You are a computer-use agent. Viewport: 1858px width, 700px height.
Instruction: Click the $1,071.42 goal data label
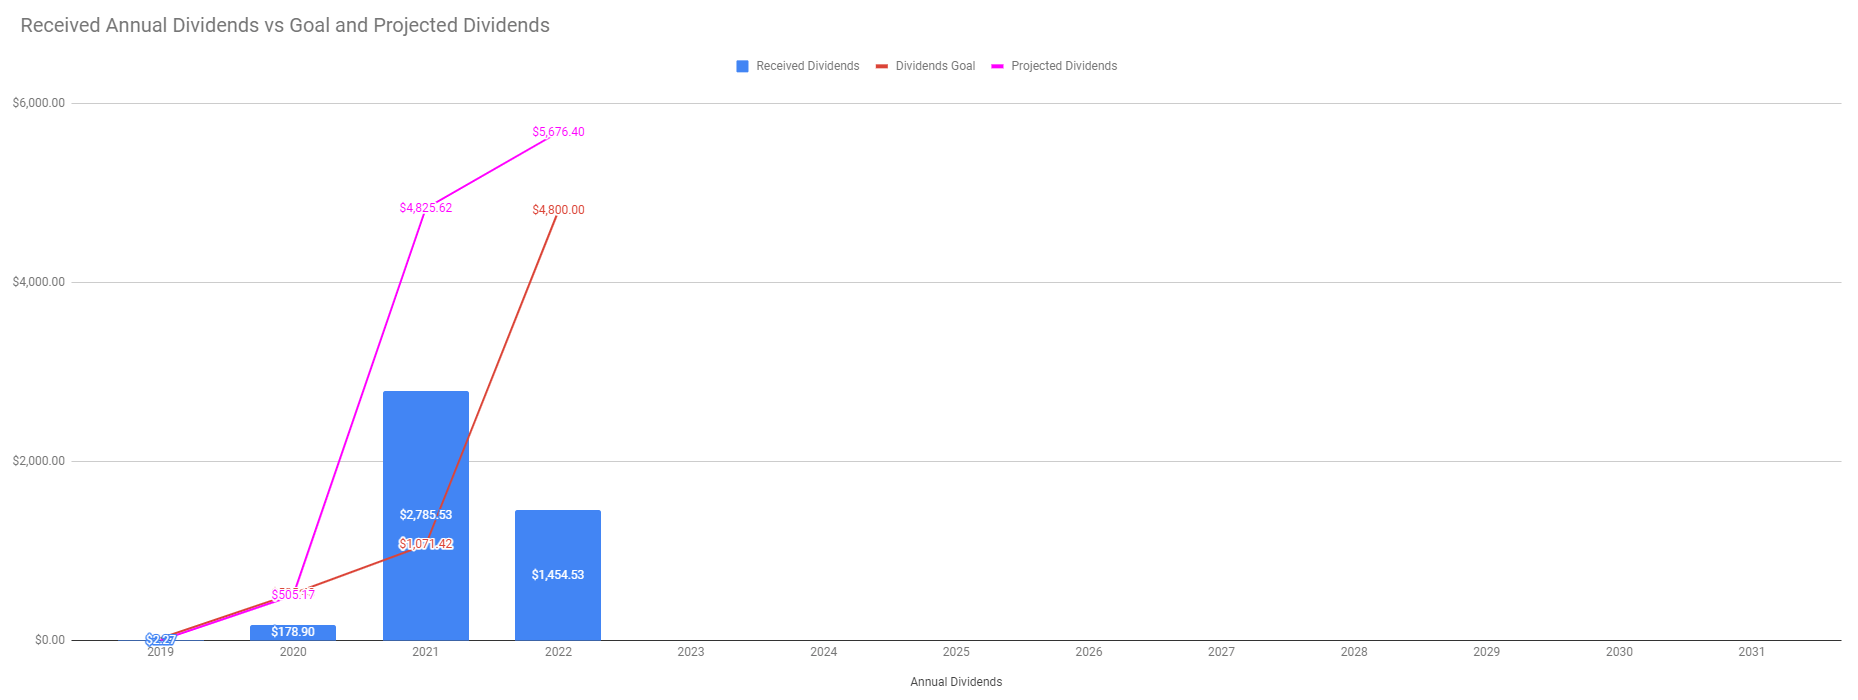pos(426,544)
